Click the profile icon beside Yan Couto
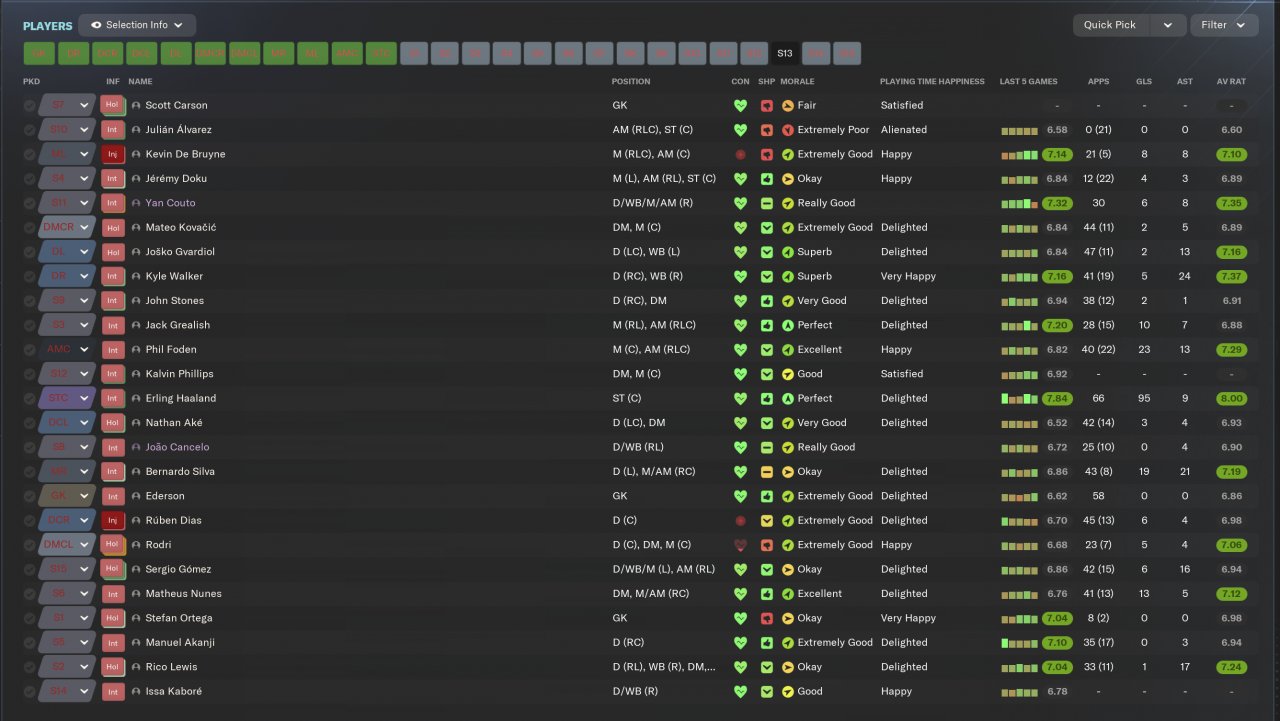Screen dimensions: 1280x721 pyautogui.click(x=136, y=203)
